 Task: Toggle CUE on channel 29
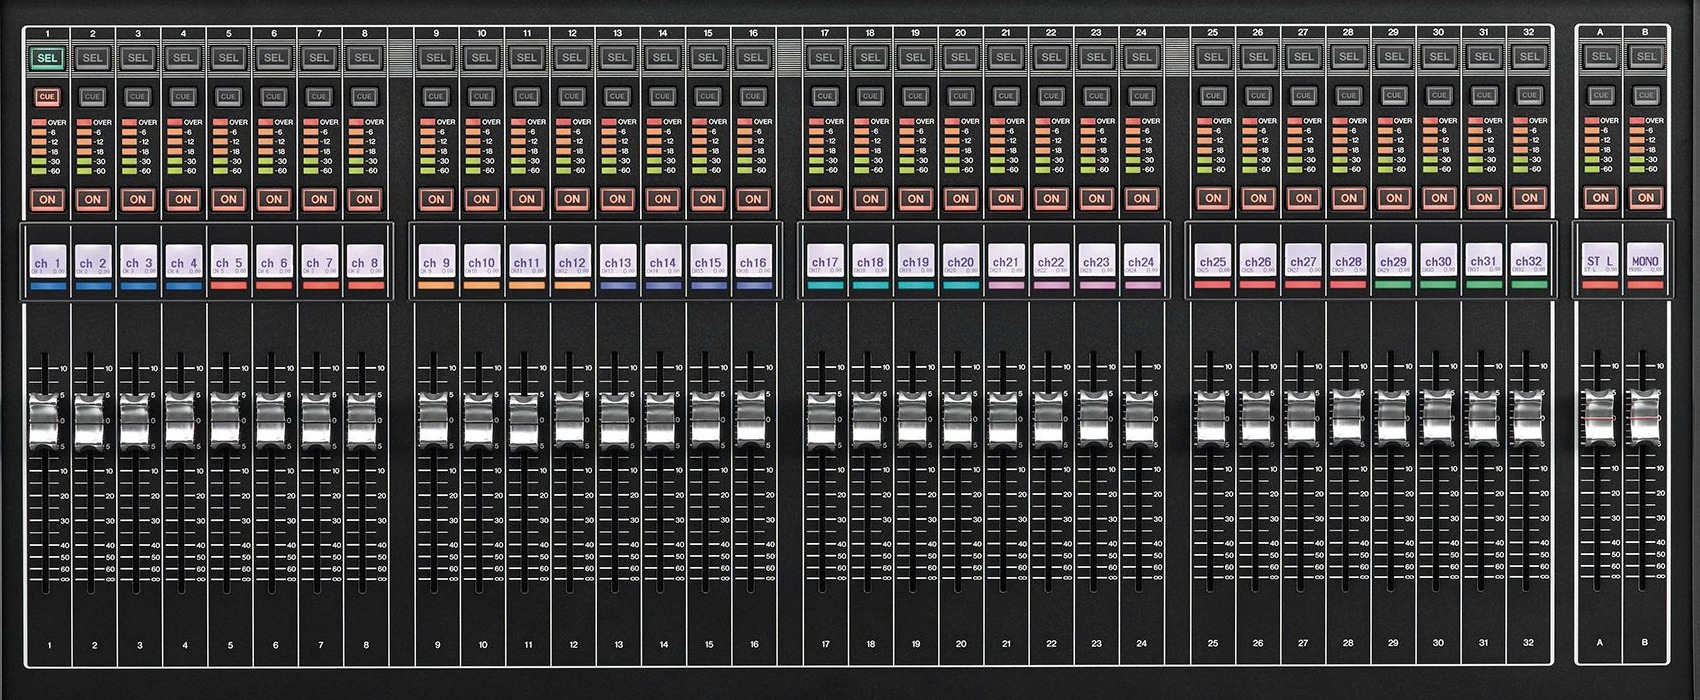tap(1393, 96)
